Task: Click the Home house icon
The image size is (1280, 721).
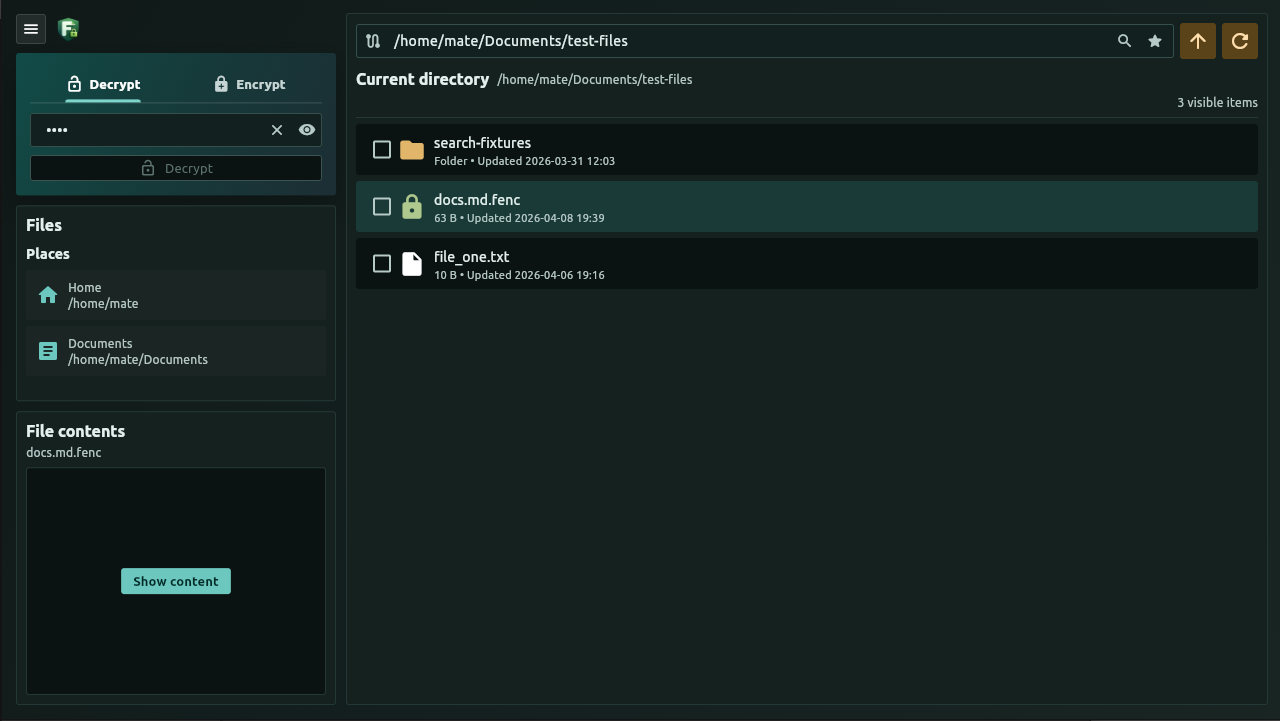Action: (x=48, y=295)
